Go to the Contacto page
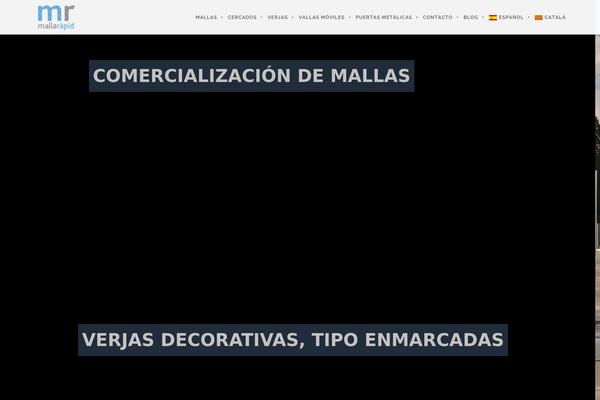 [x=437, y=17]
